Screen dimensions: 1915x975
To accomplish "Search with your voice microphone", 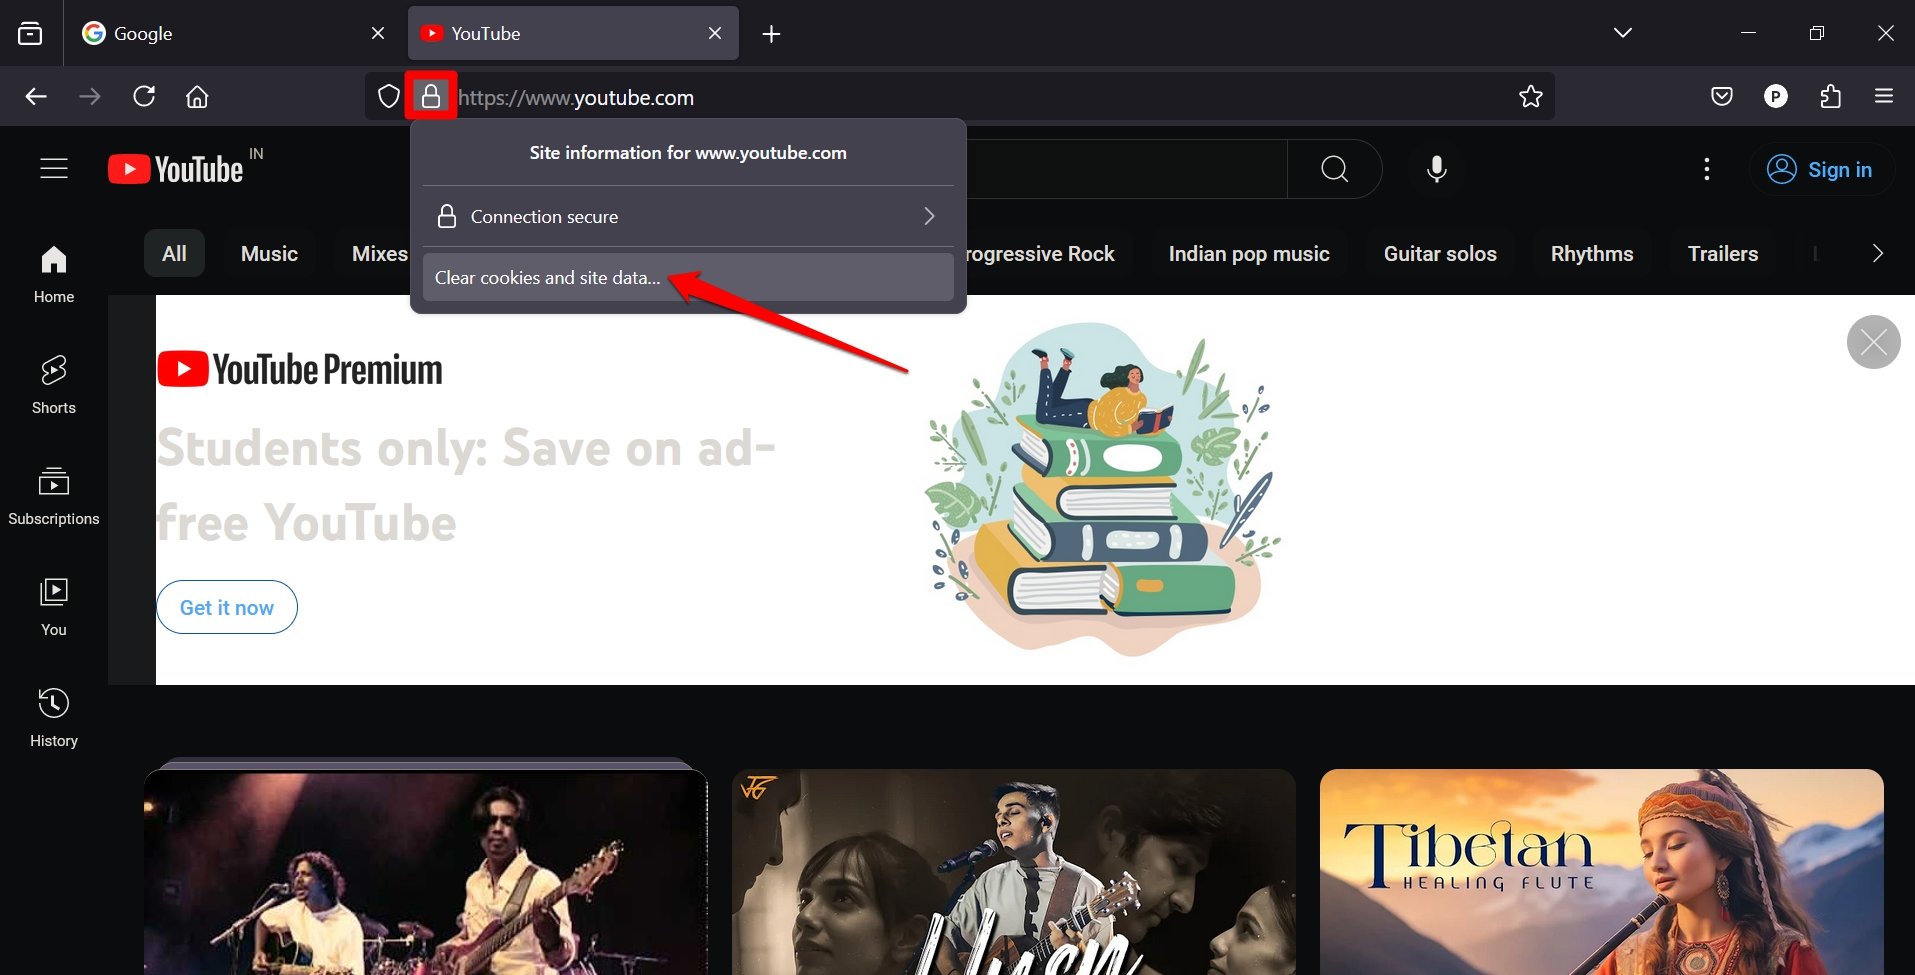I will pos(1437,169).
